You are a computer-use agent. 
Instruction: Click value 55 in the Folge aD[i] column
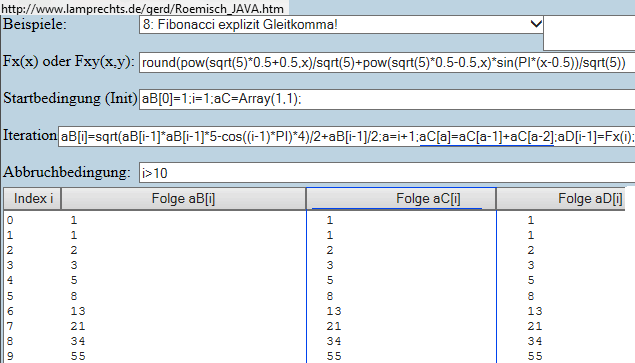click(x=535, y=356)
